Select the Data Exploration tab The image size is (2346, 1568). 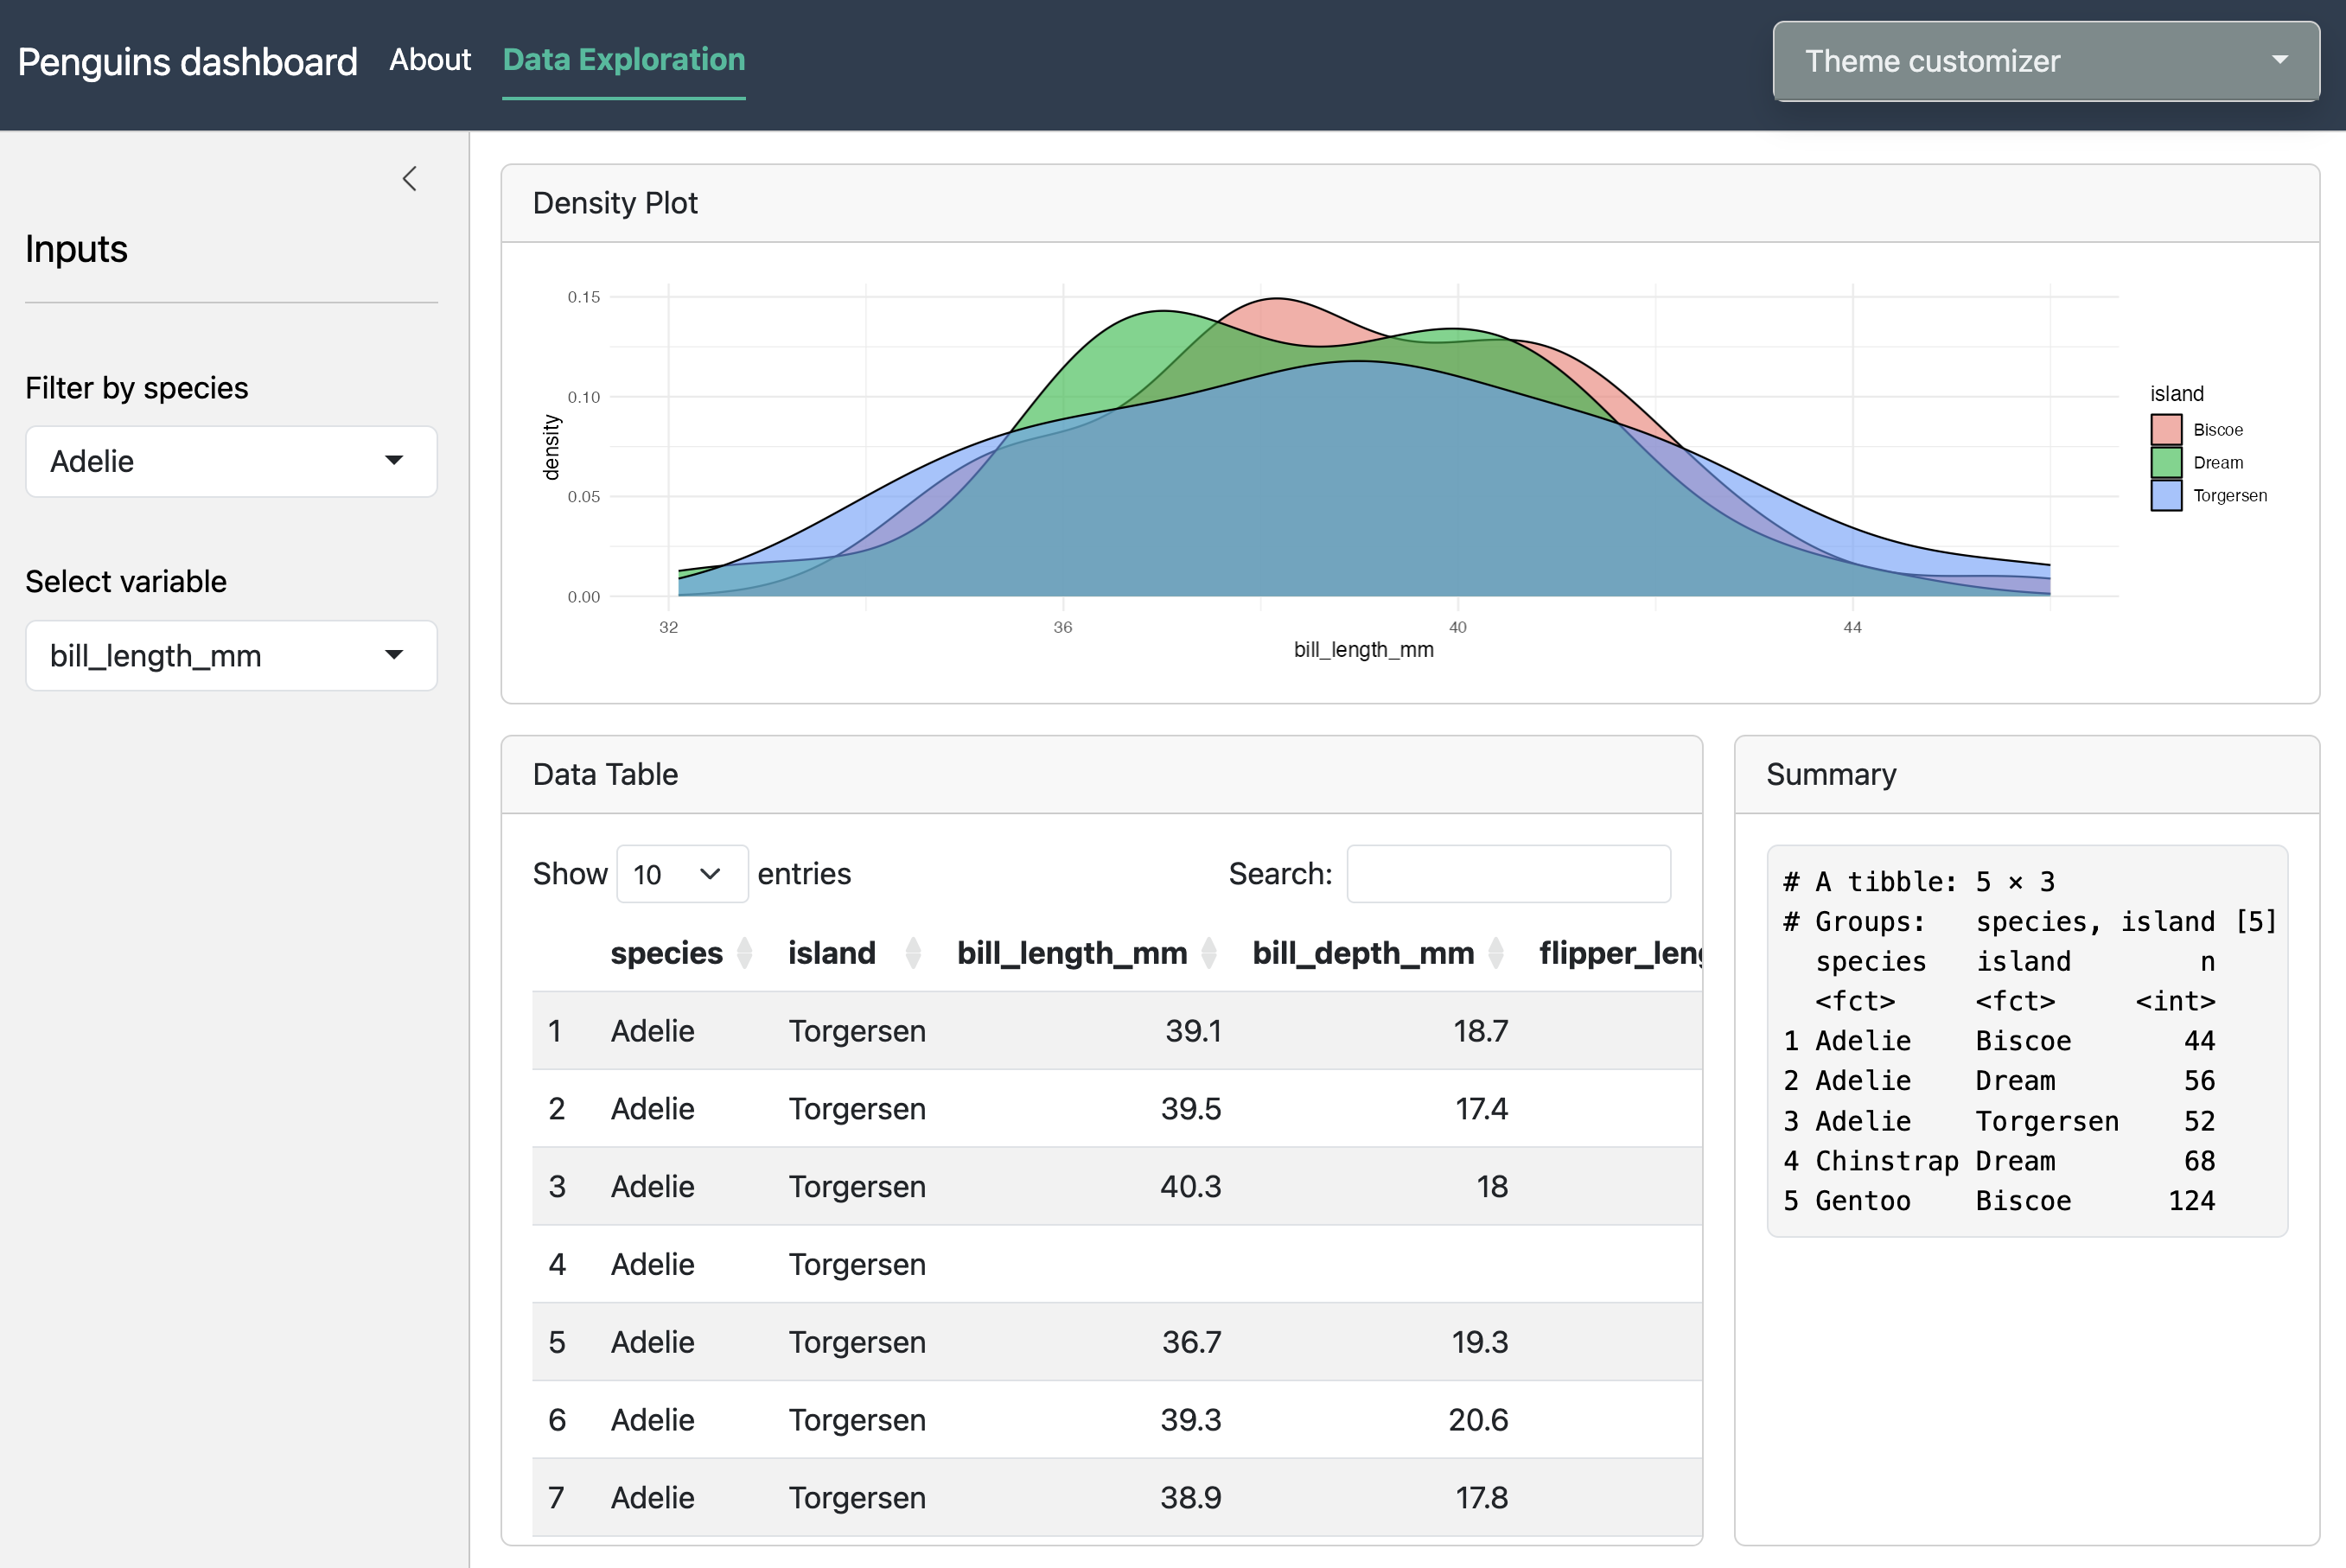[x=623, y=60]
